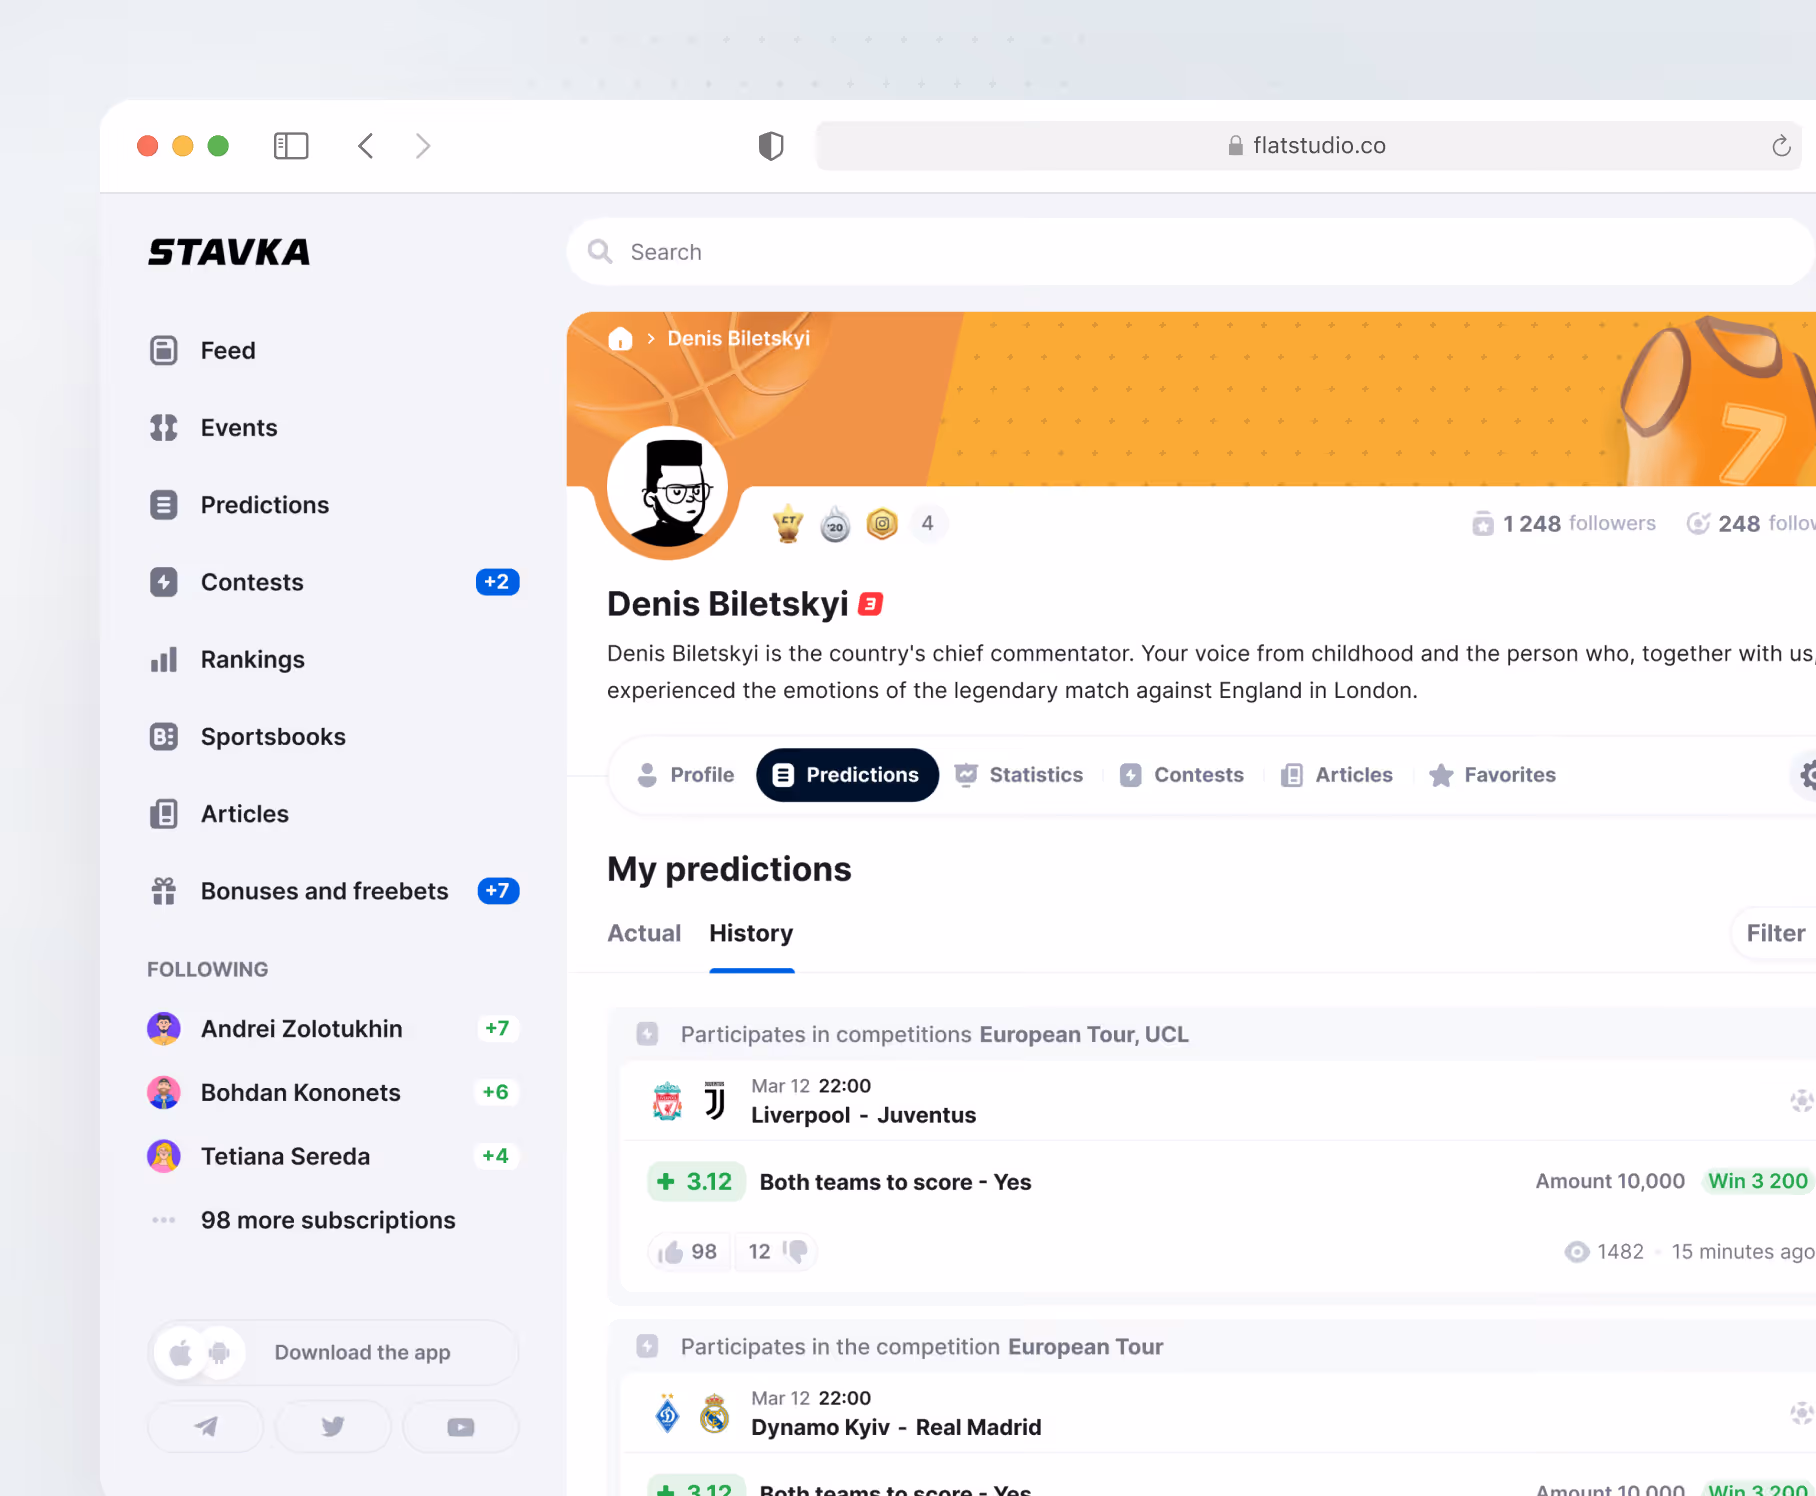Viewport: 1816px width, 1496px height.
Task: Click the '20' medal badge
Action: pyautogui.click(x=835, y=524)
